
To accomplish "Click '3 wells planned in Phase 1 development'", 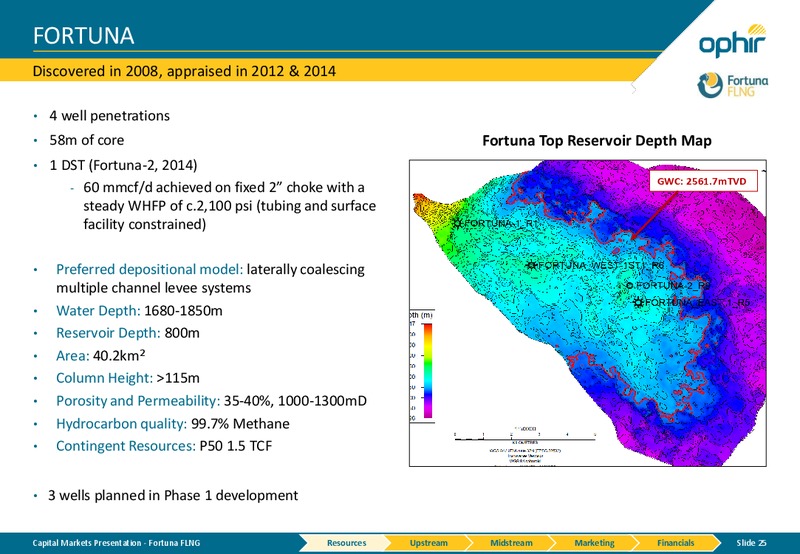I will pyautogui.click(x=173, y=495).
